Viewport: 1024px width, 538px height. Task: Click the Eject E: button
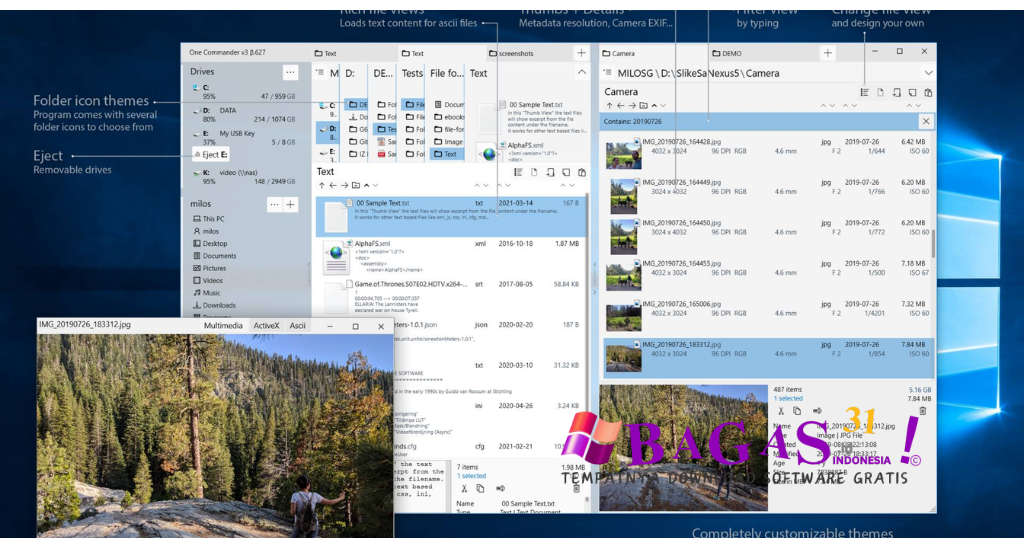[x=211, y=155]
